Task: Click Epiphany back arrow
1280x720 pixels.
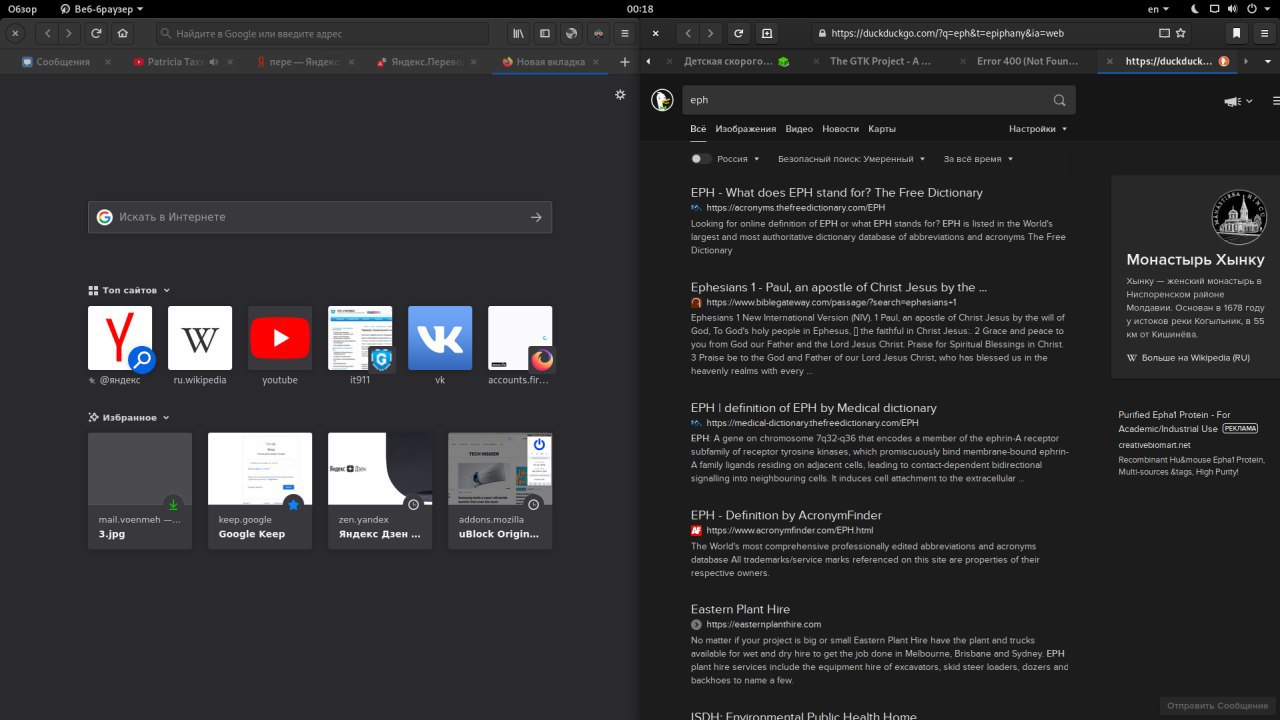Action: point(688,33)
